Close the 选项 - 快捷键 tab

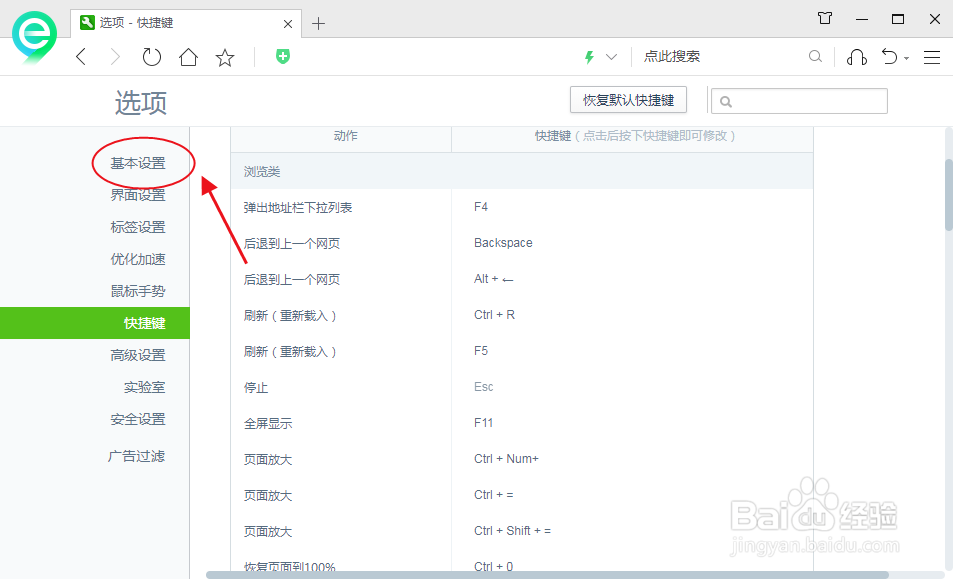[288, 24]
